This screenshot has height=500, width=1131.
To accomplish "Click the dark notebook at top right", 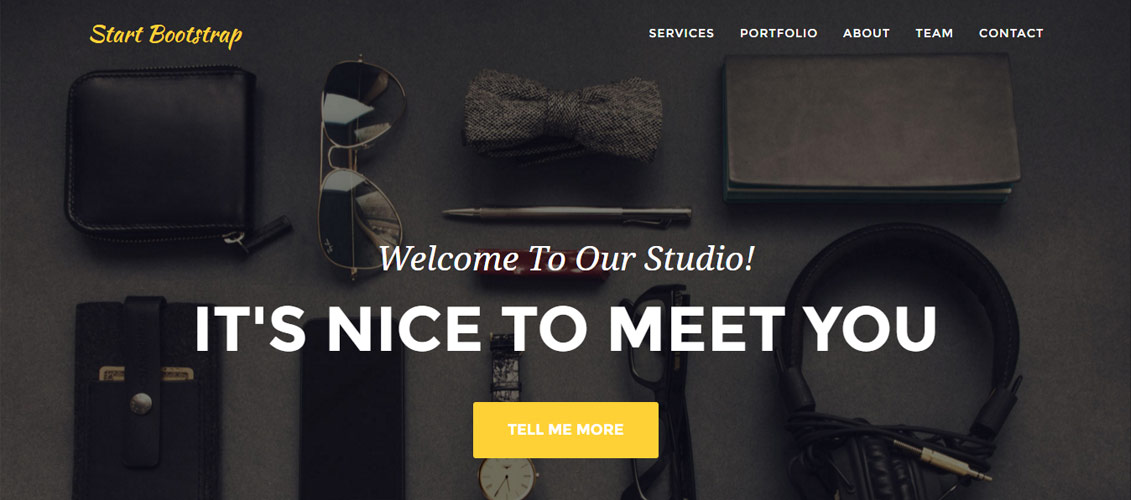I will (x=871, y=128).
